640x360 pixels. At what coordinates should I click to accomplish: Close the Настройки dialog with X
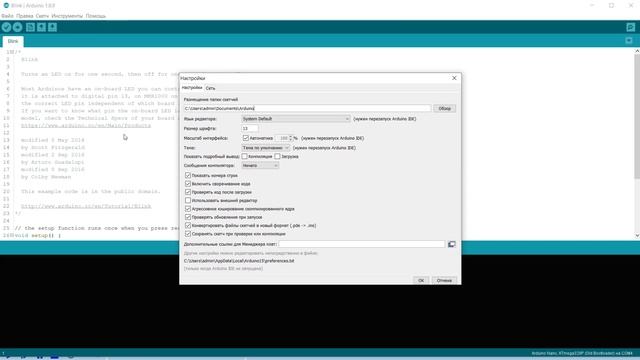tap(454, 78)
